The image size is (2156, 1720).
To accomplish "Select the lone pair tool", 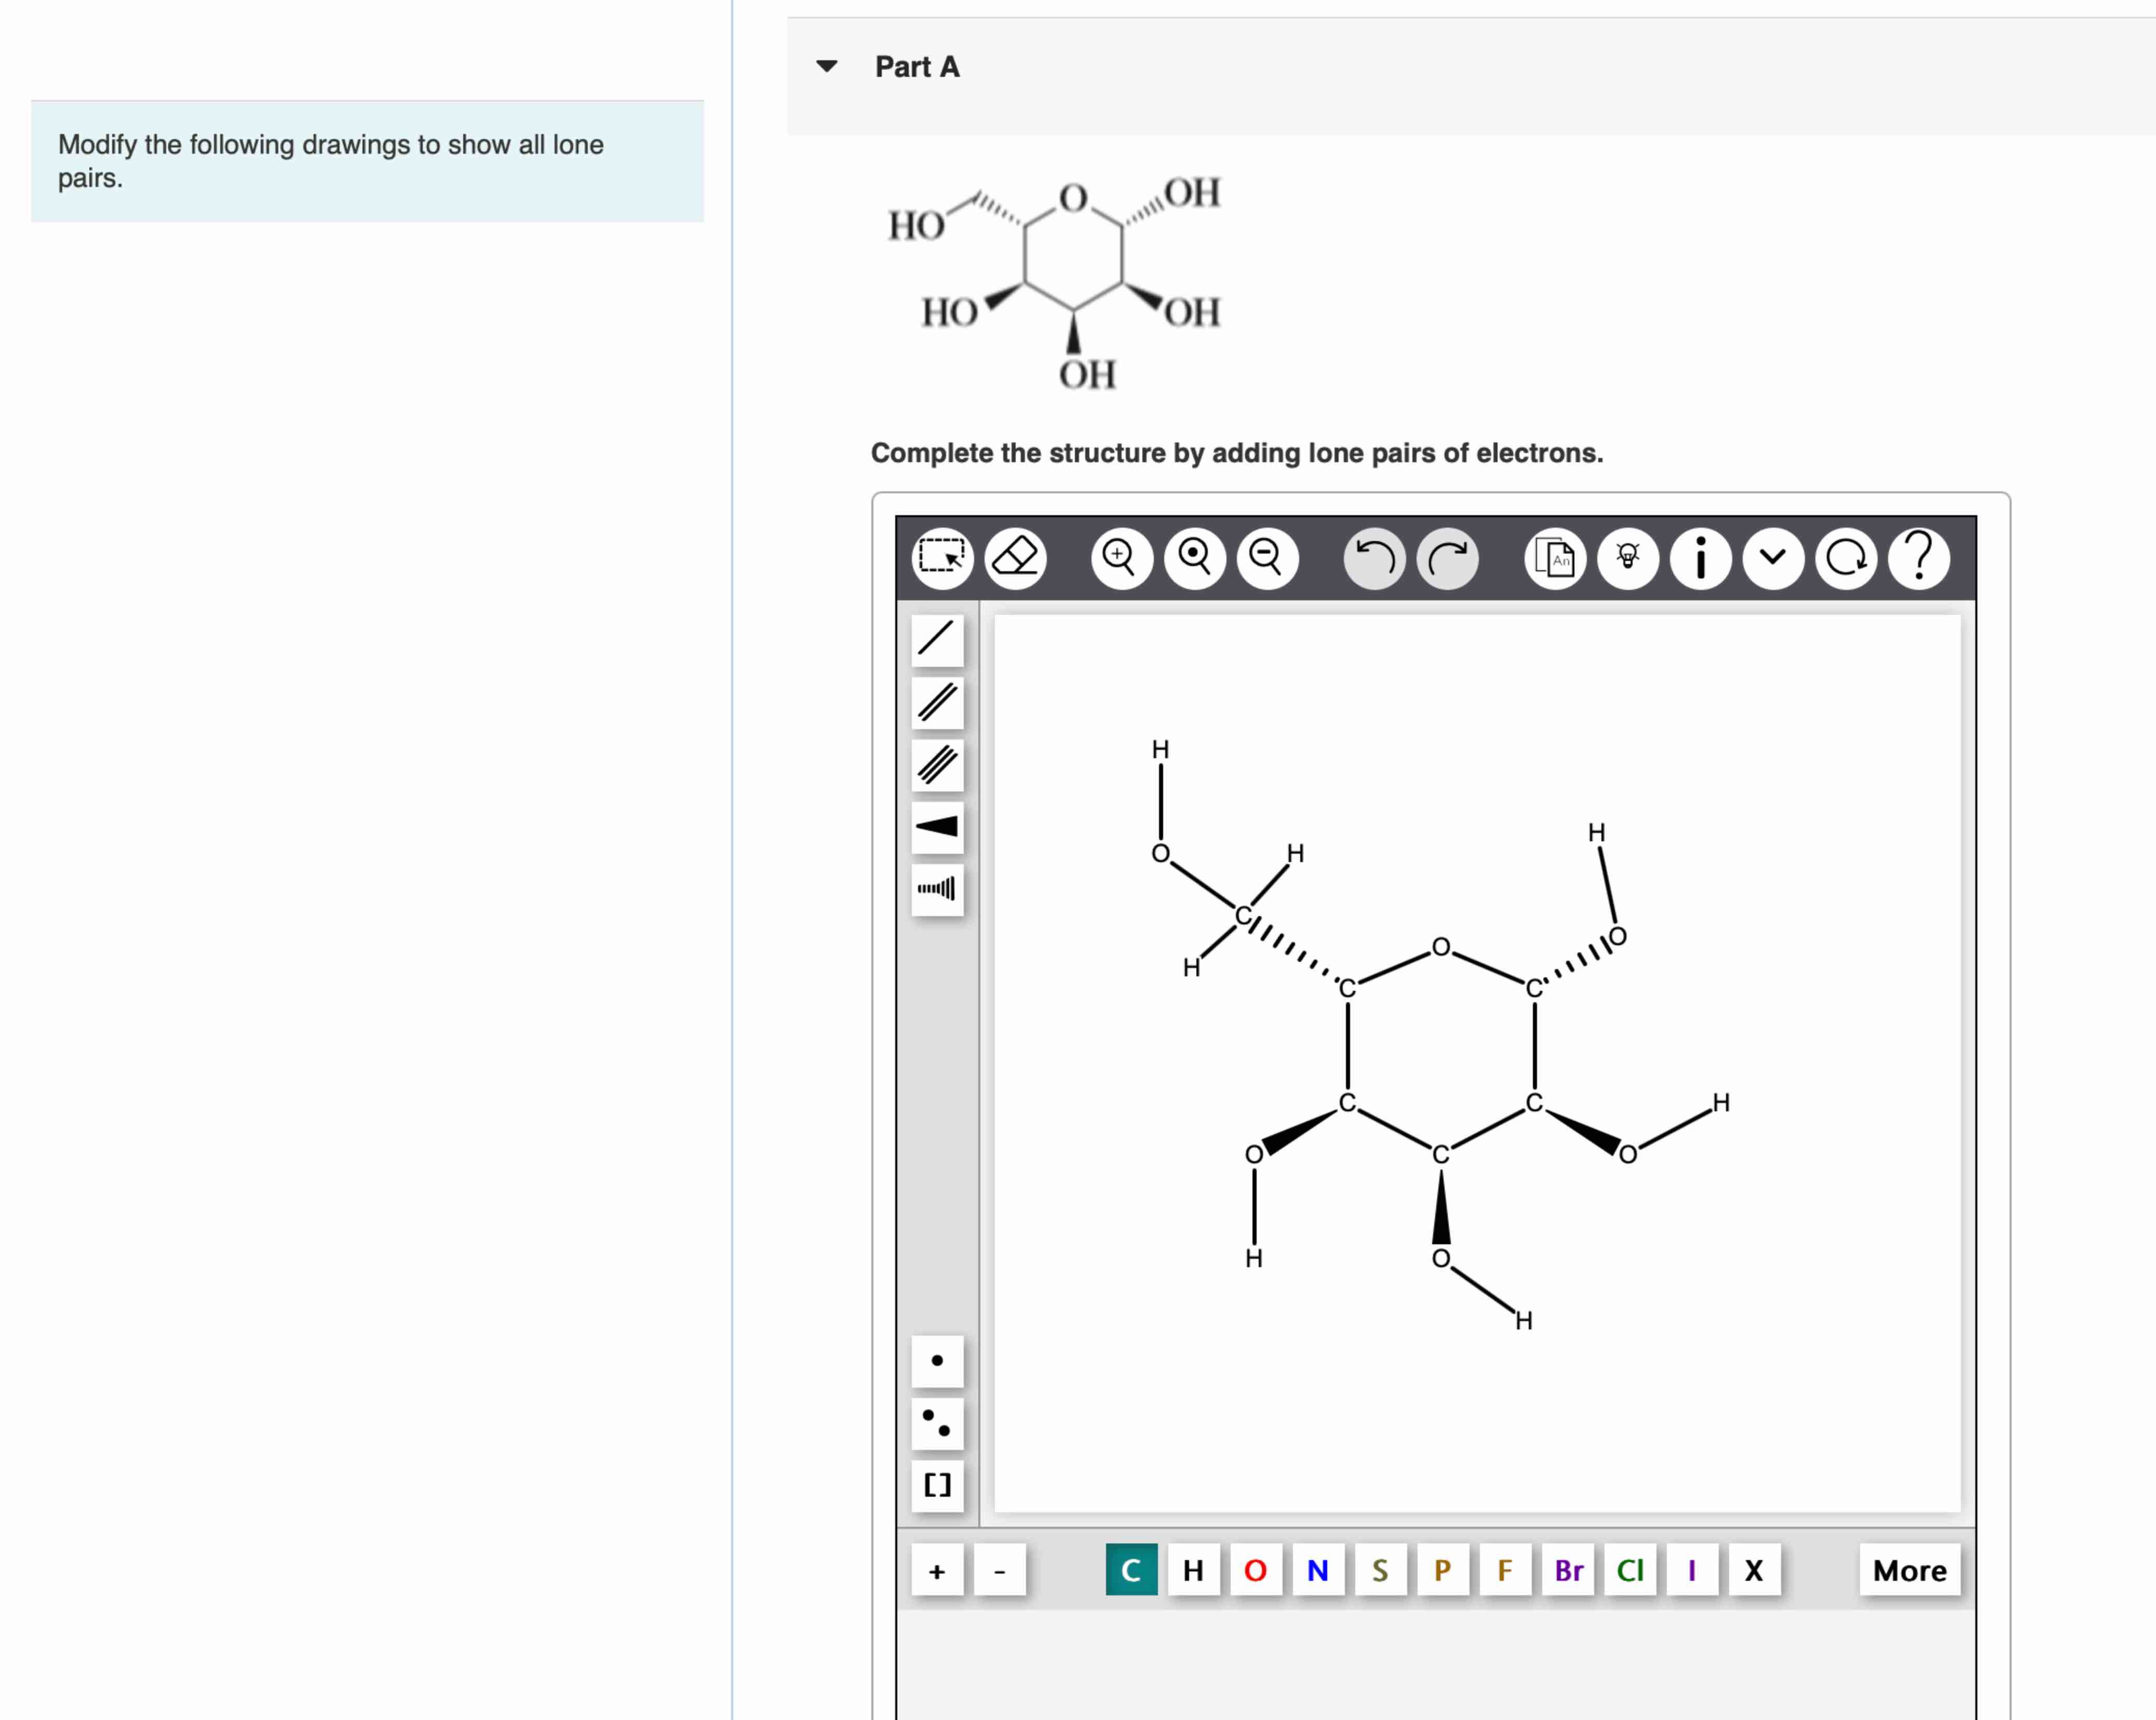I will point(937,1424).
